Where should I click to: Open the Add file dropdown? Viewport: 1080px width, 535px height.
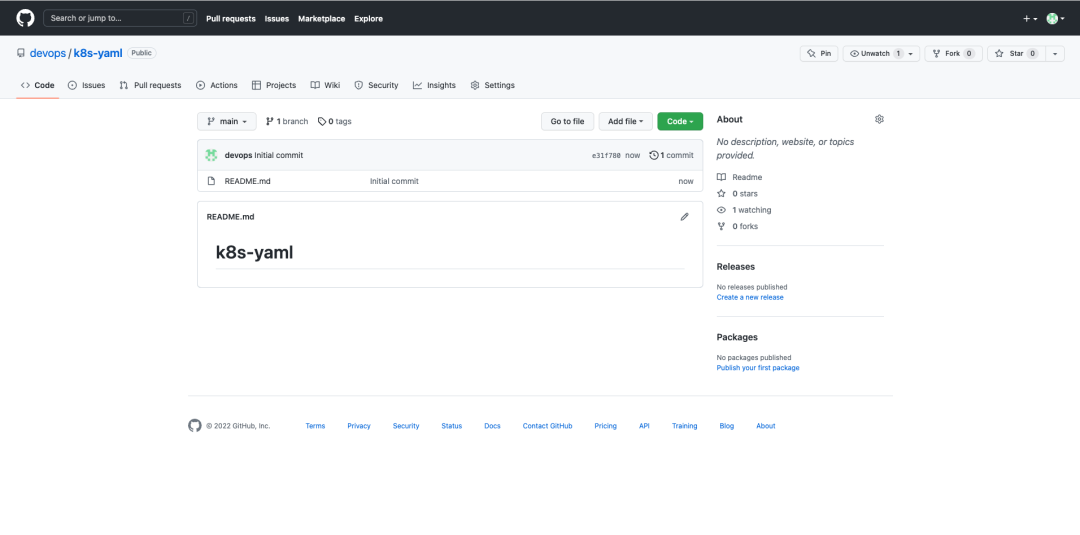(x=625, y=121)
